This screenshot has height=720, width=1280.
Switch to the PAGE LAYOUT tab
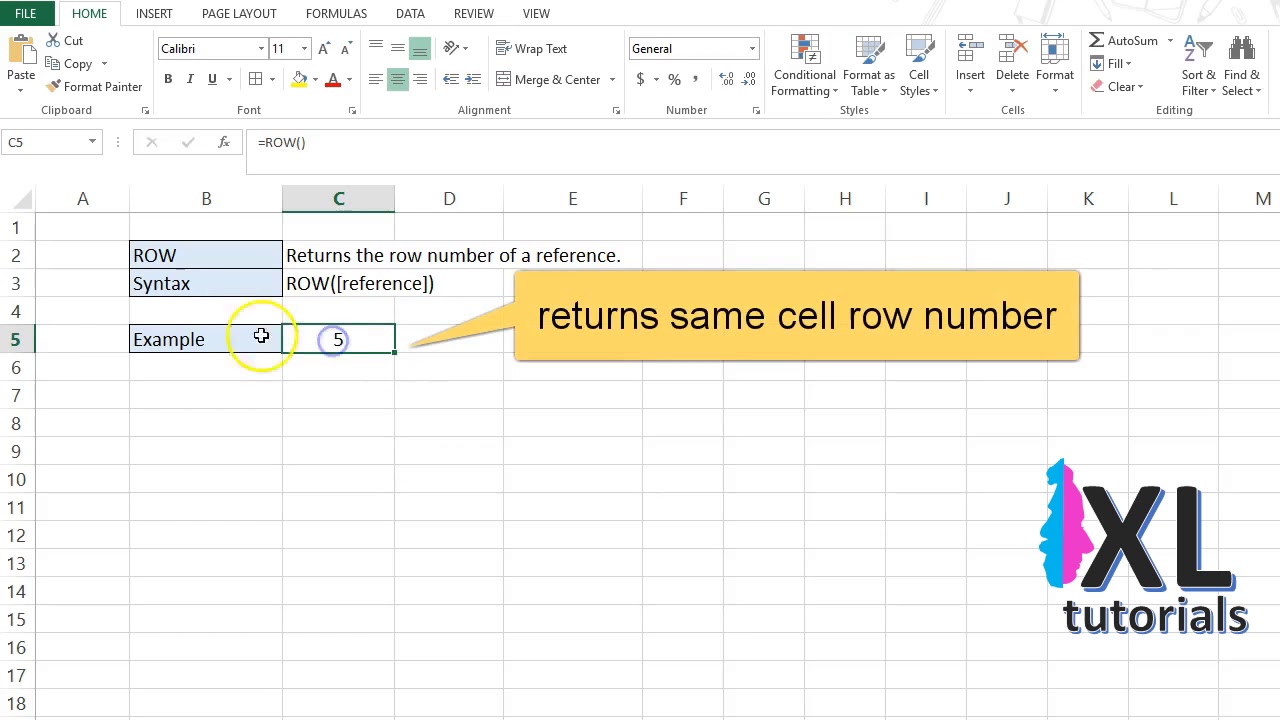coord(239,14)
